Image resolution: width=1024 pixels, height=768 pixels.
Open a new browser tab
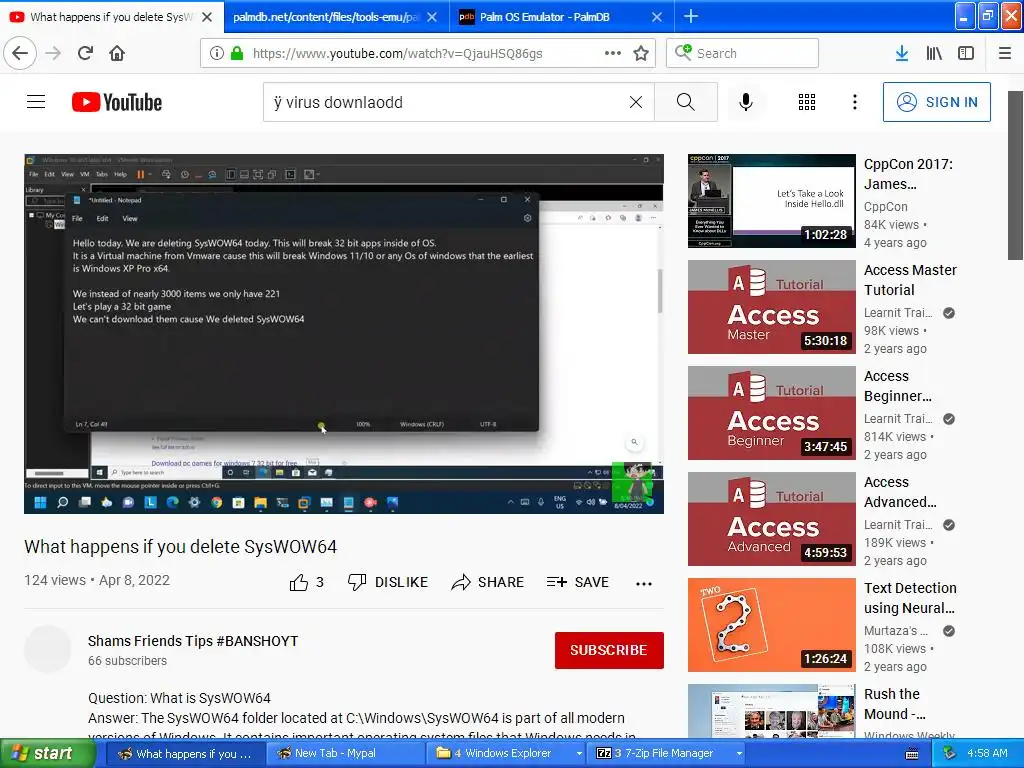(x=690, y=16)
